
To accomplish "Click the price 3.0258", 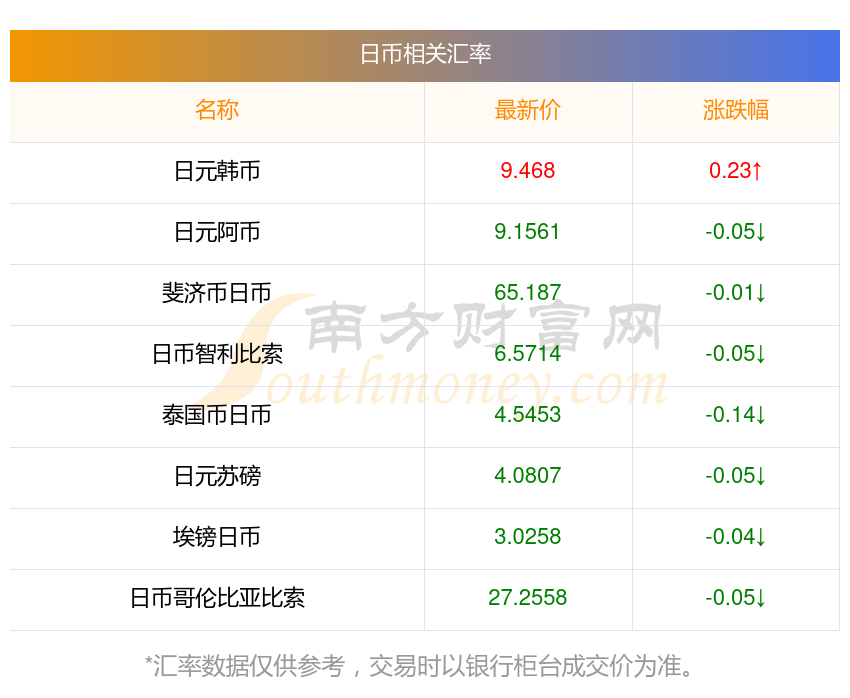I will coord(527,537).
